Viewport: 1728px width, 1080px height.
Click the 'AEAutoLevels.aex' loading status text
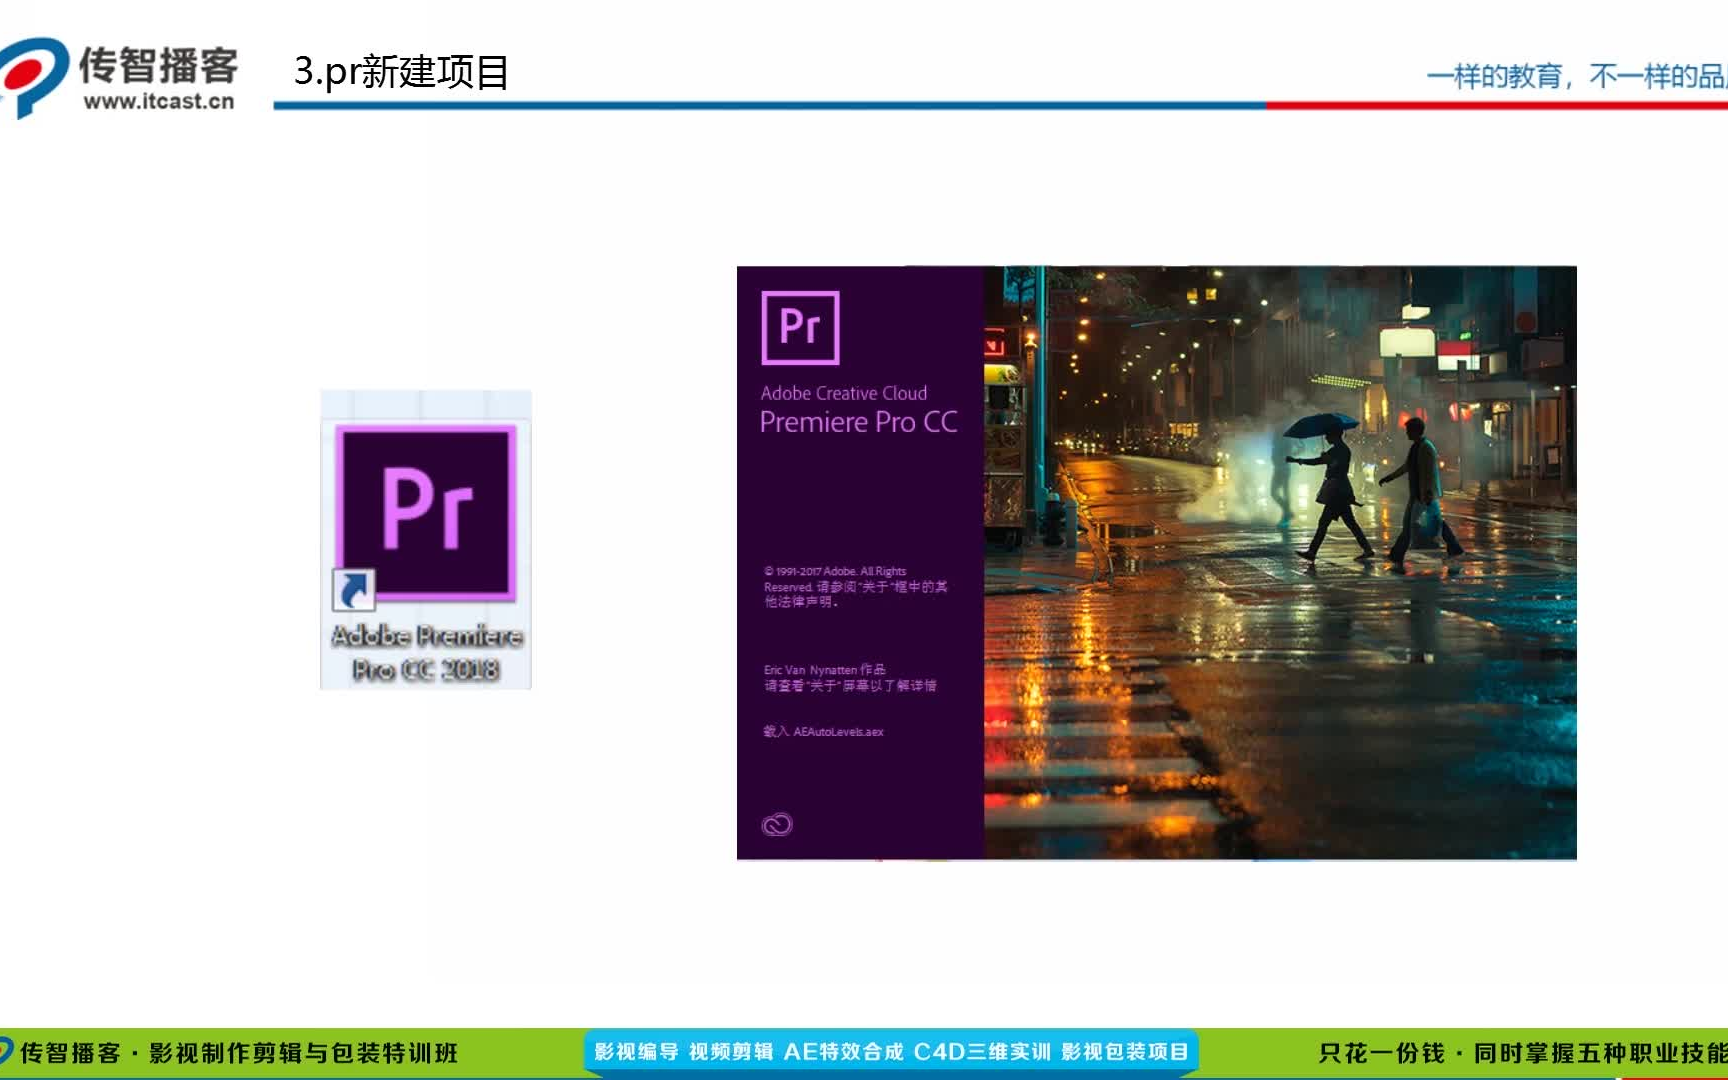838,732
